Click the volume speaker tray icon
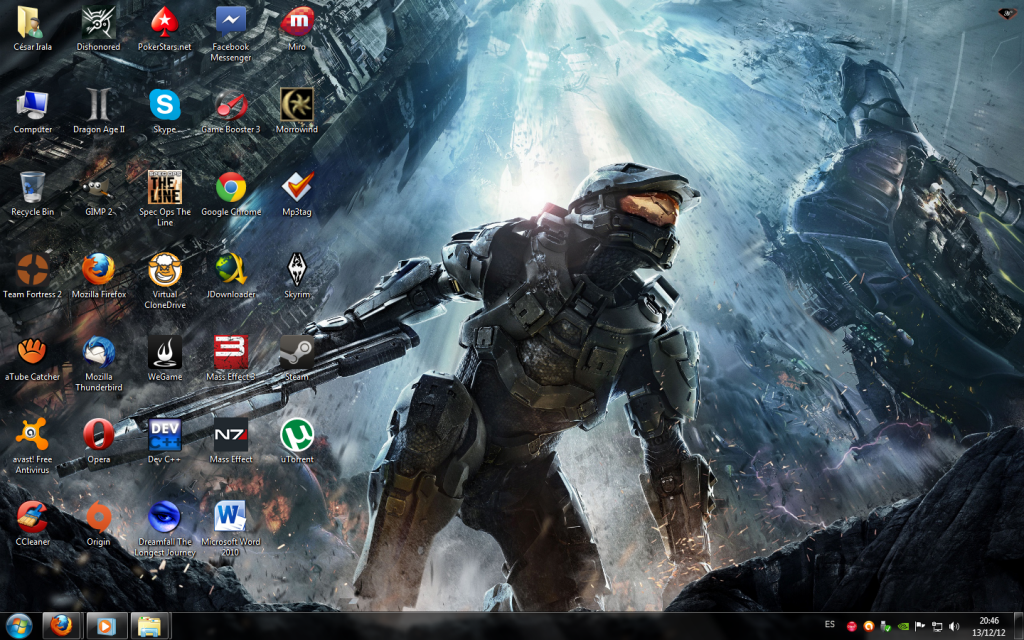1024x640 pixels. (954, 626)
